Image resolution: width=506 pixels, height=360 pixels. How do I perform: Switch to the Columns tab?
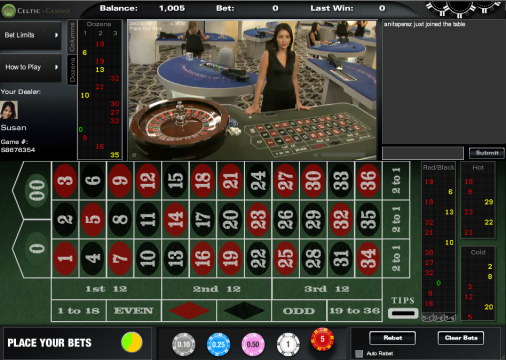(x=72, y=37)
